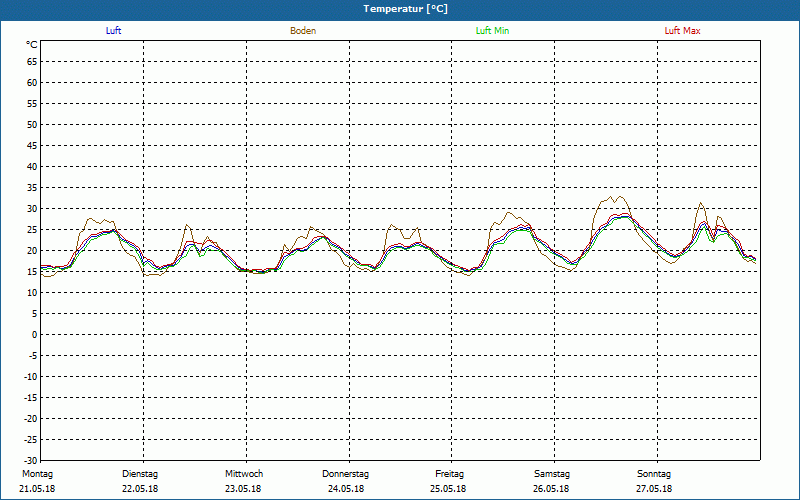
Task: Click the blue Luft legend label
Action: tap(113, 31)
